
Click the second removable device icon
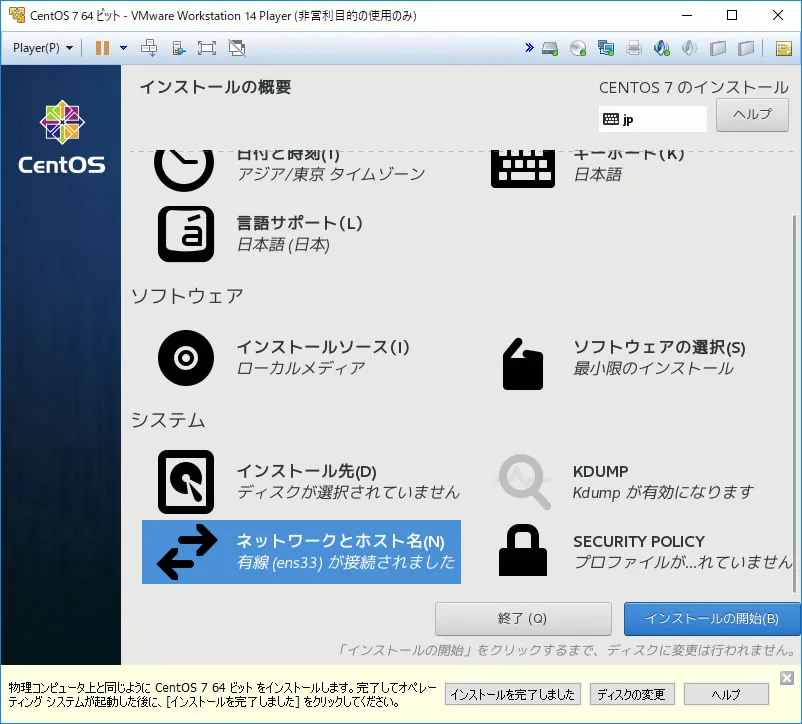(746, 49)
